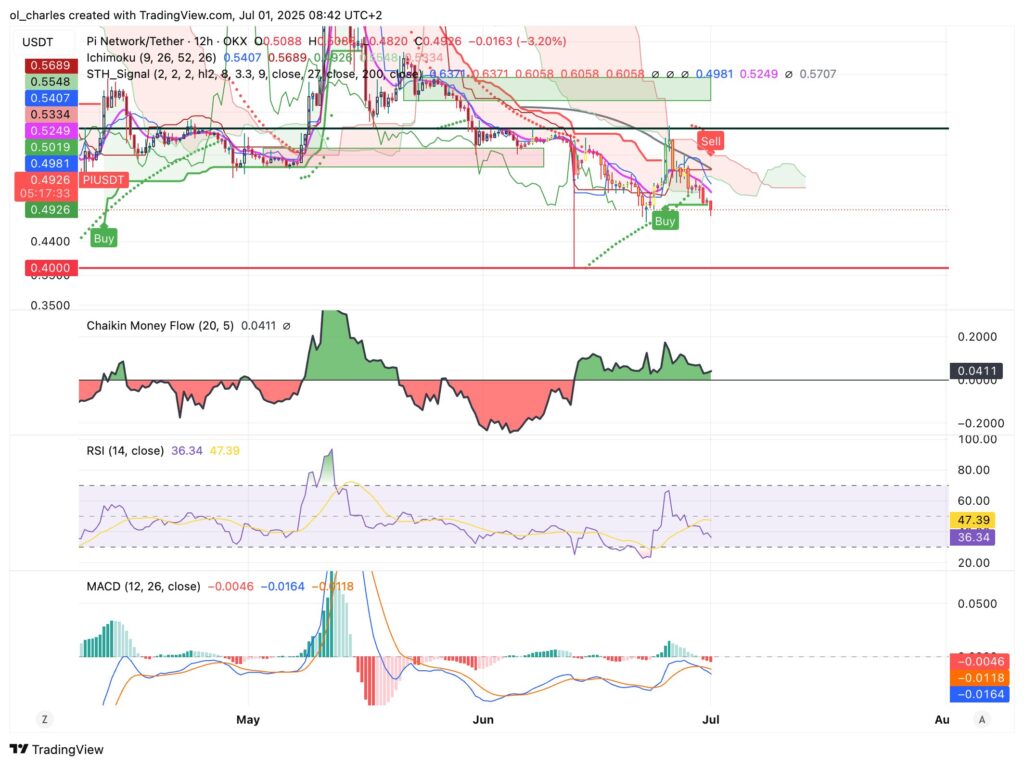The image size is (1024, 766).
Task: Click the Z scale shortcut on the time axis
Action: [x=43, y=719]
